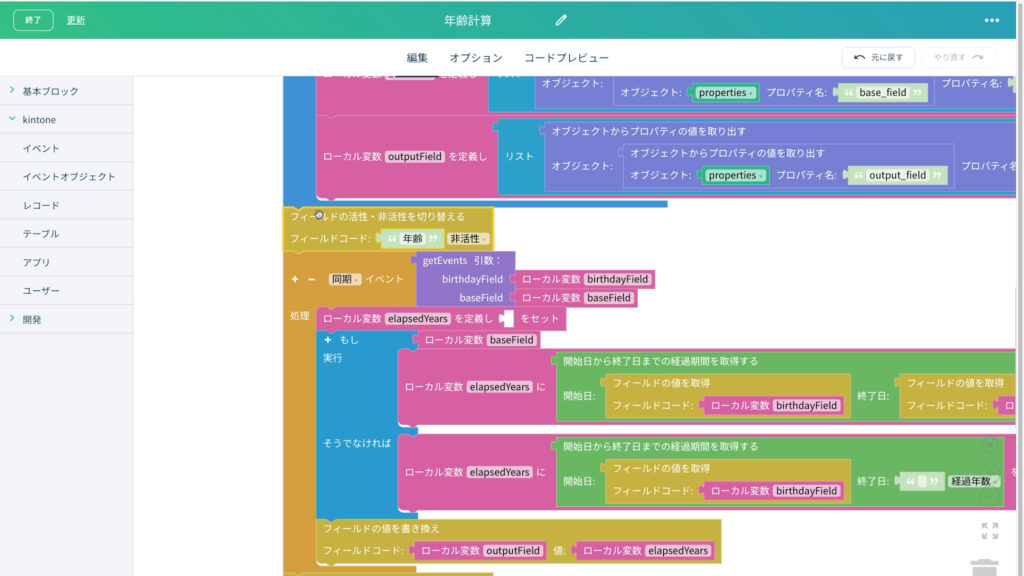Click the 更新 link in the header
The width and height of the screenshot is (1024, 576).
click(x=74, y=18)
